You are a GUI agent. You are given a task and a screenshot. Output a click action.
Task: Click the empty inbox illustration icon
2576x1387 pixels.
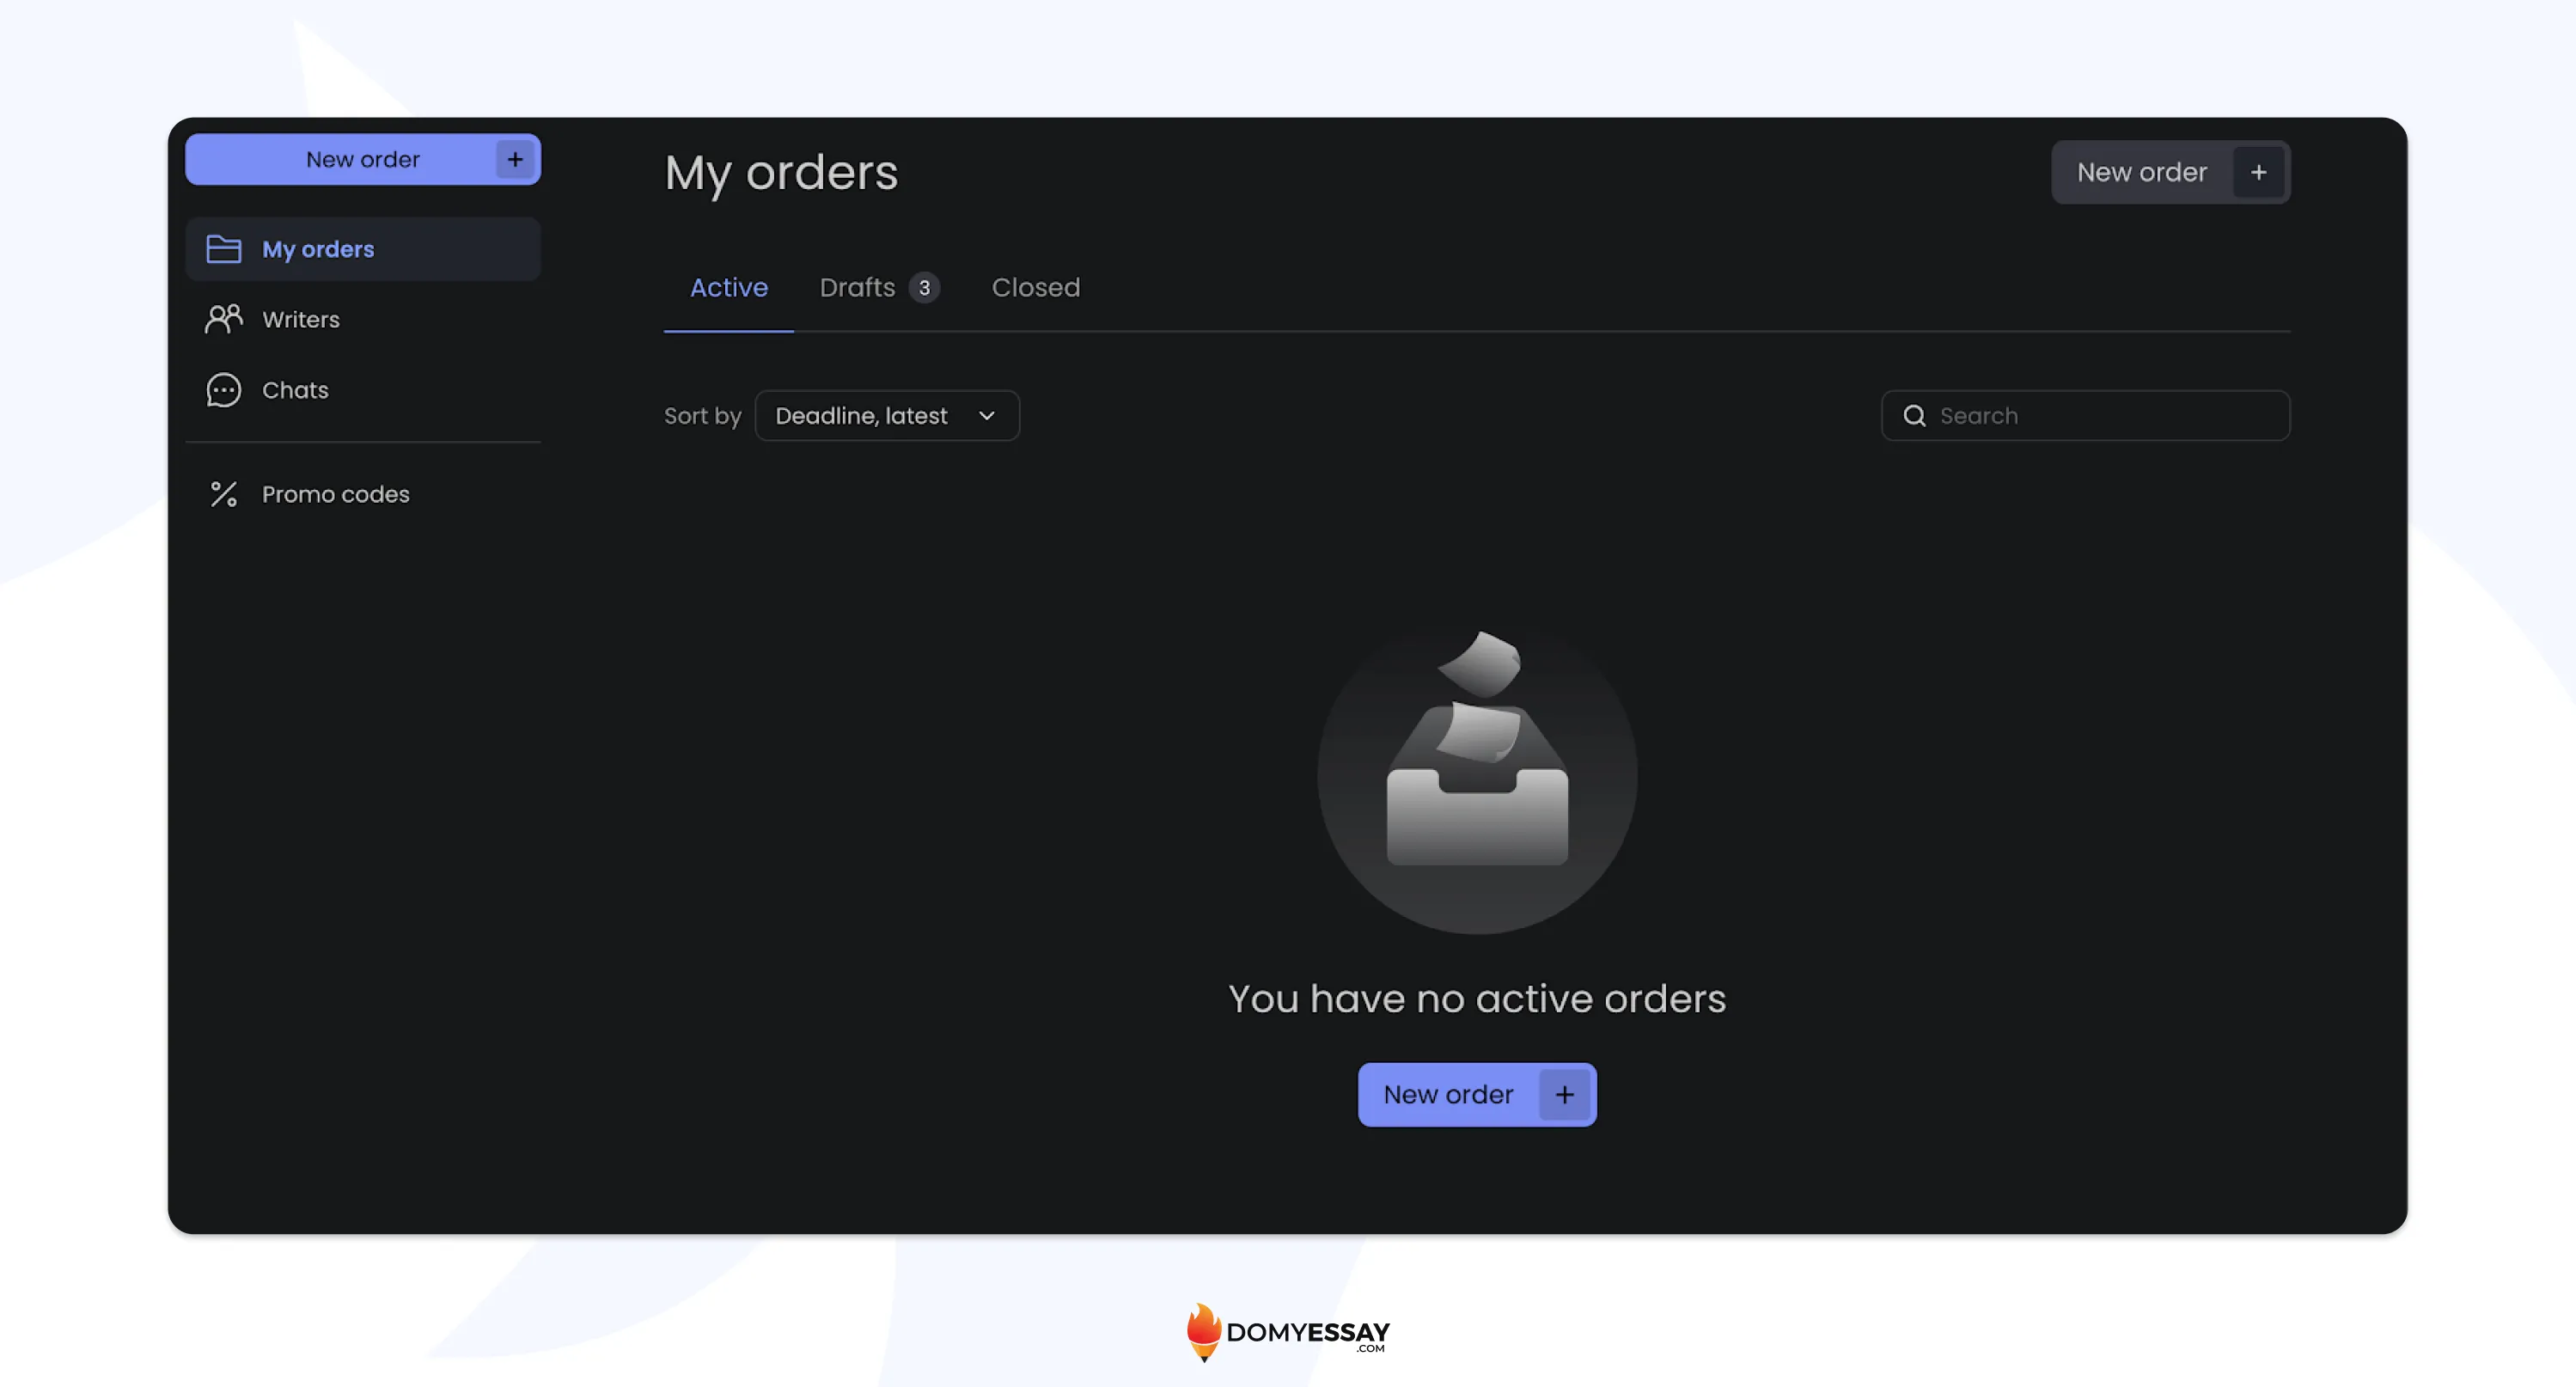coord(1476,778)
